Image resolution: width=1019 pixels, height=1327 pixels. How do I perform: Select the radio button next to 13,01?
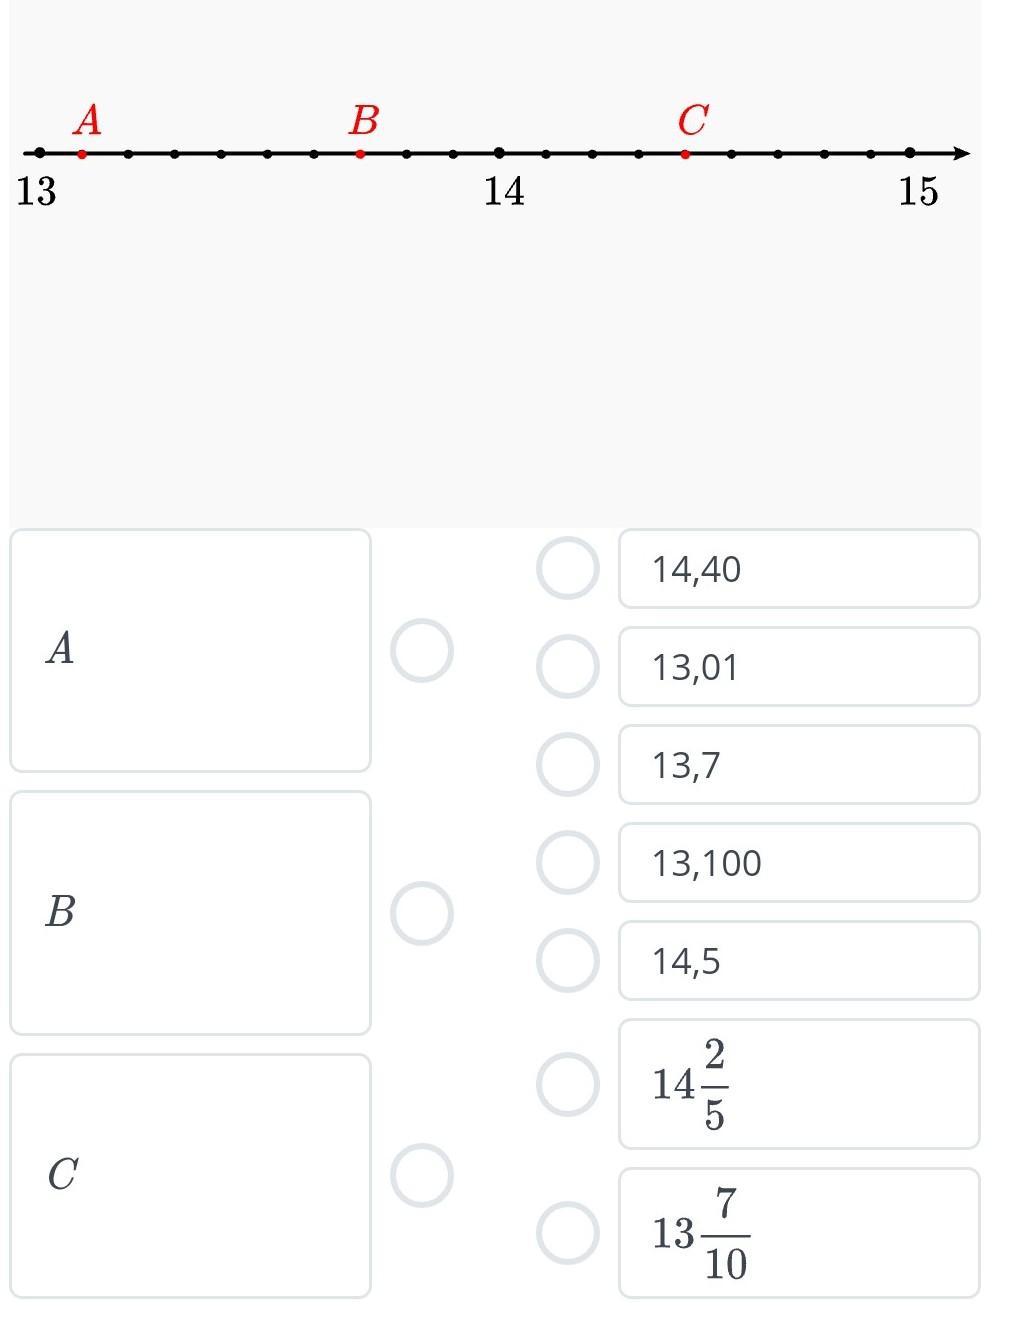point(568,667)
